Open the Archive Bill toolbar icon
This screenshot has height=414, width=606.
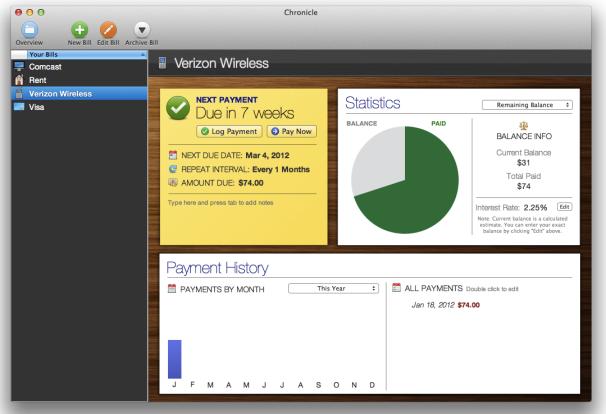[142, 29]
